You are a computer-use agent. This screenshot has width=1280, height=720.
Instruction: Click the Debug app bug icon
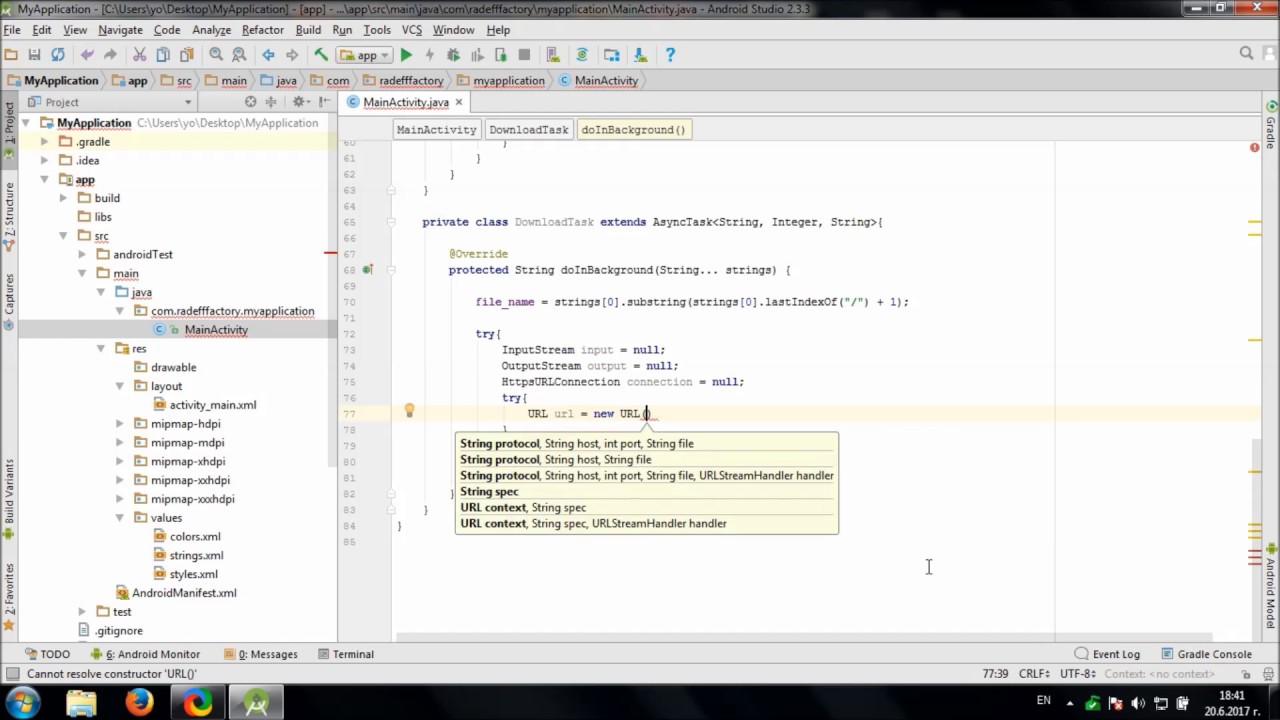coord(453,55)
